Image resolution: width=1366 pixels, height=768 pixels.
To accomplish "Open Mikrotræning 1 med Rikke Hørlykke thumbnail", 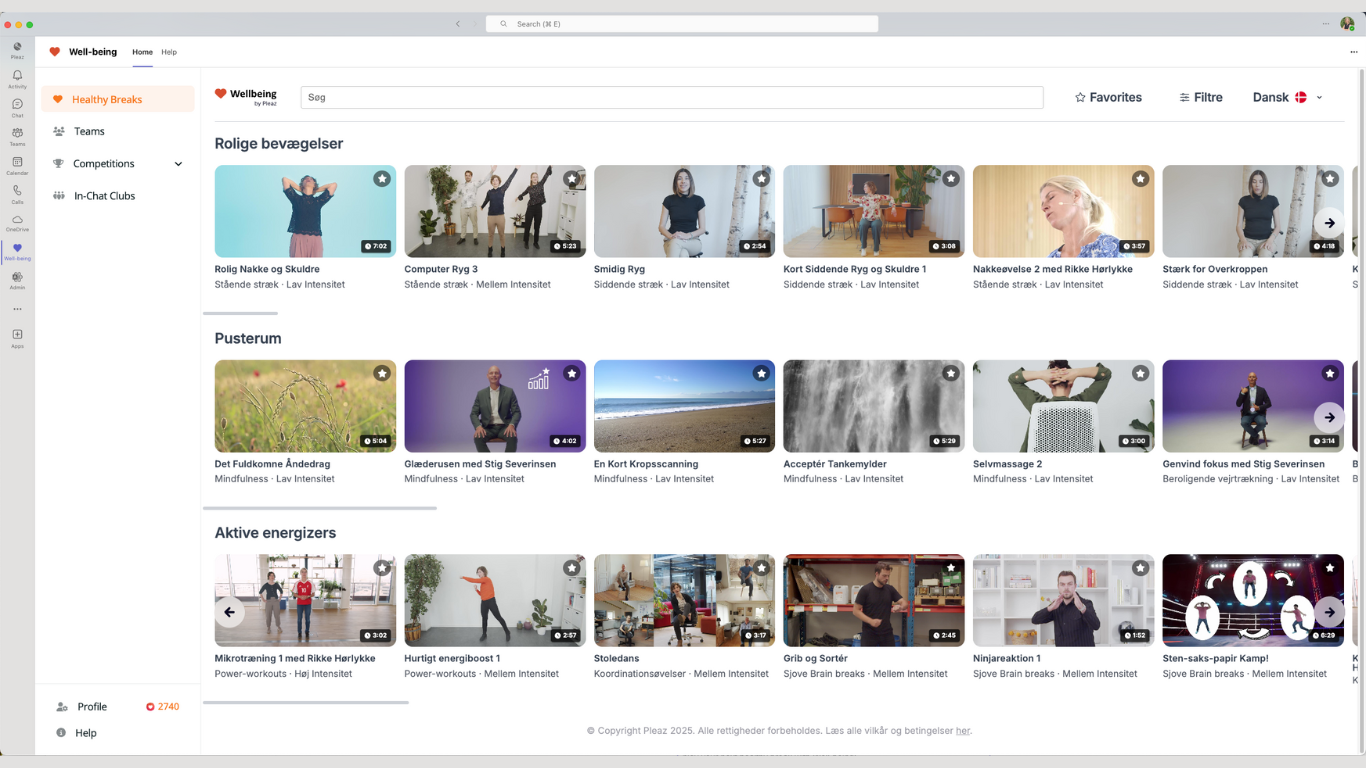I will [305, 600].
